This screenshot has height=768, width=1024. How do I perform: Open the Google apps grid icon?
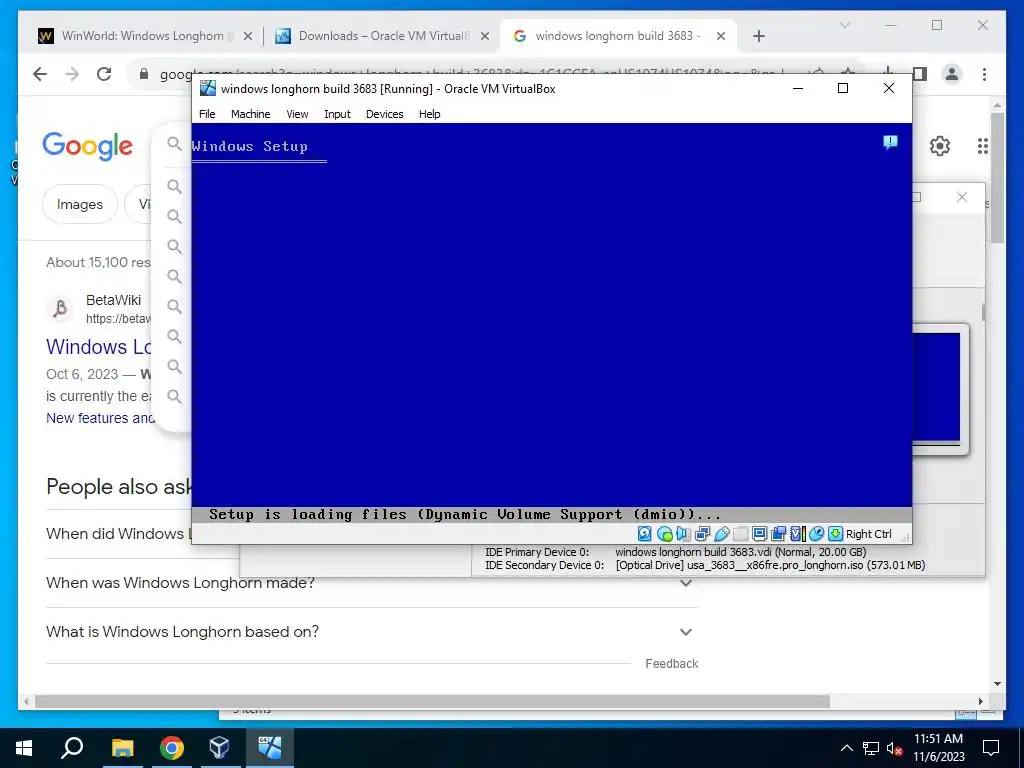click(x=982, y=146)
